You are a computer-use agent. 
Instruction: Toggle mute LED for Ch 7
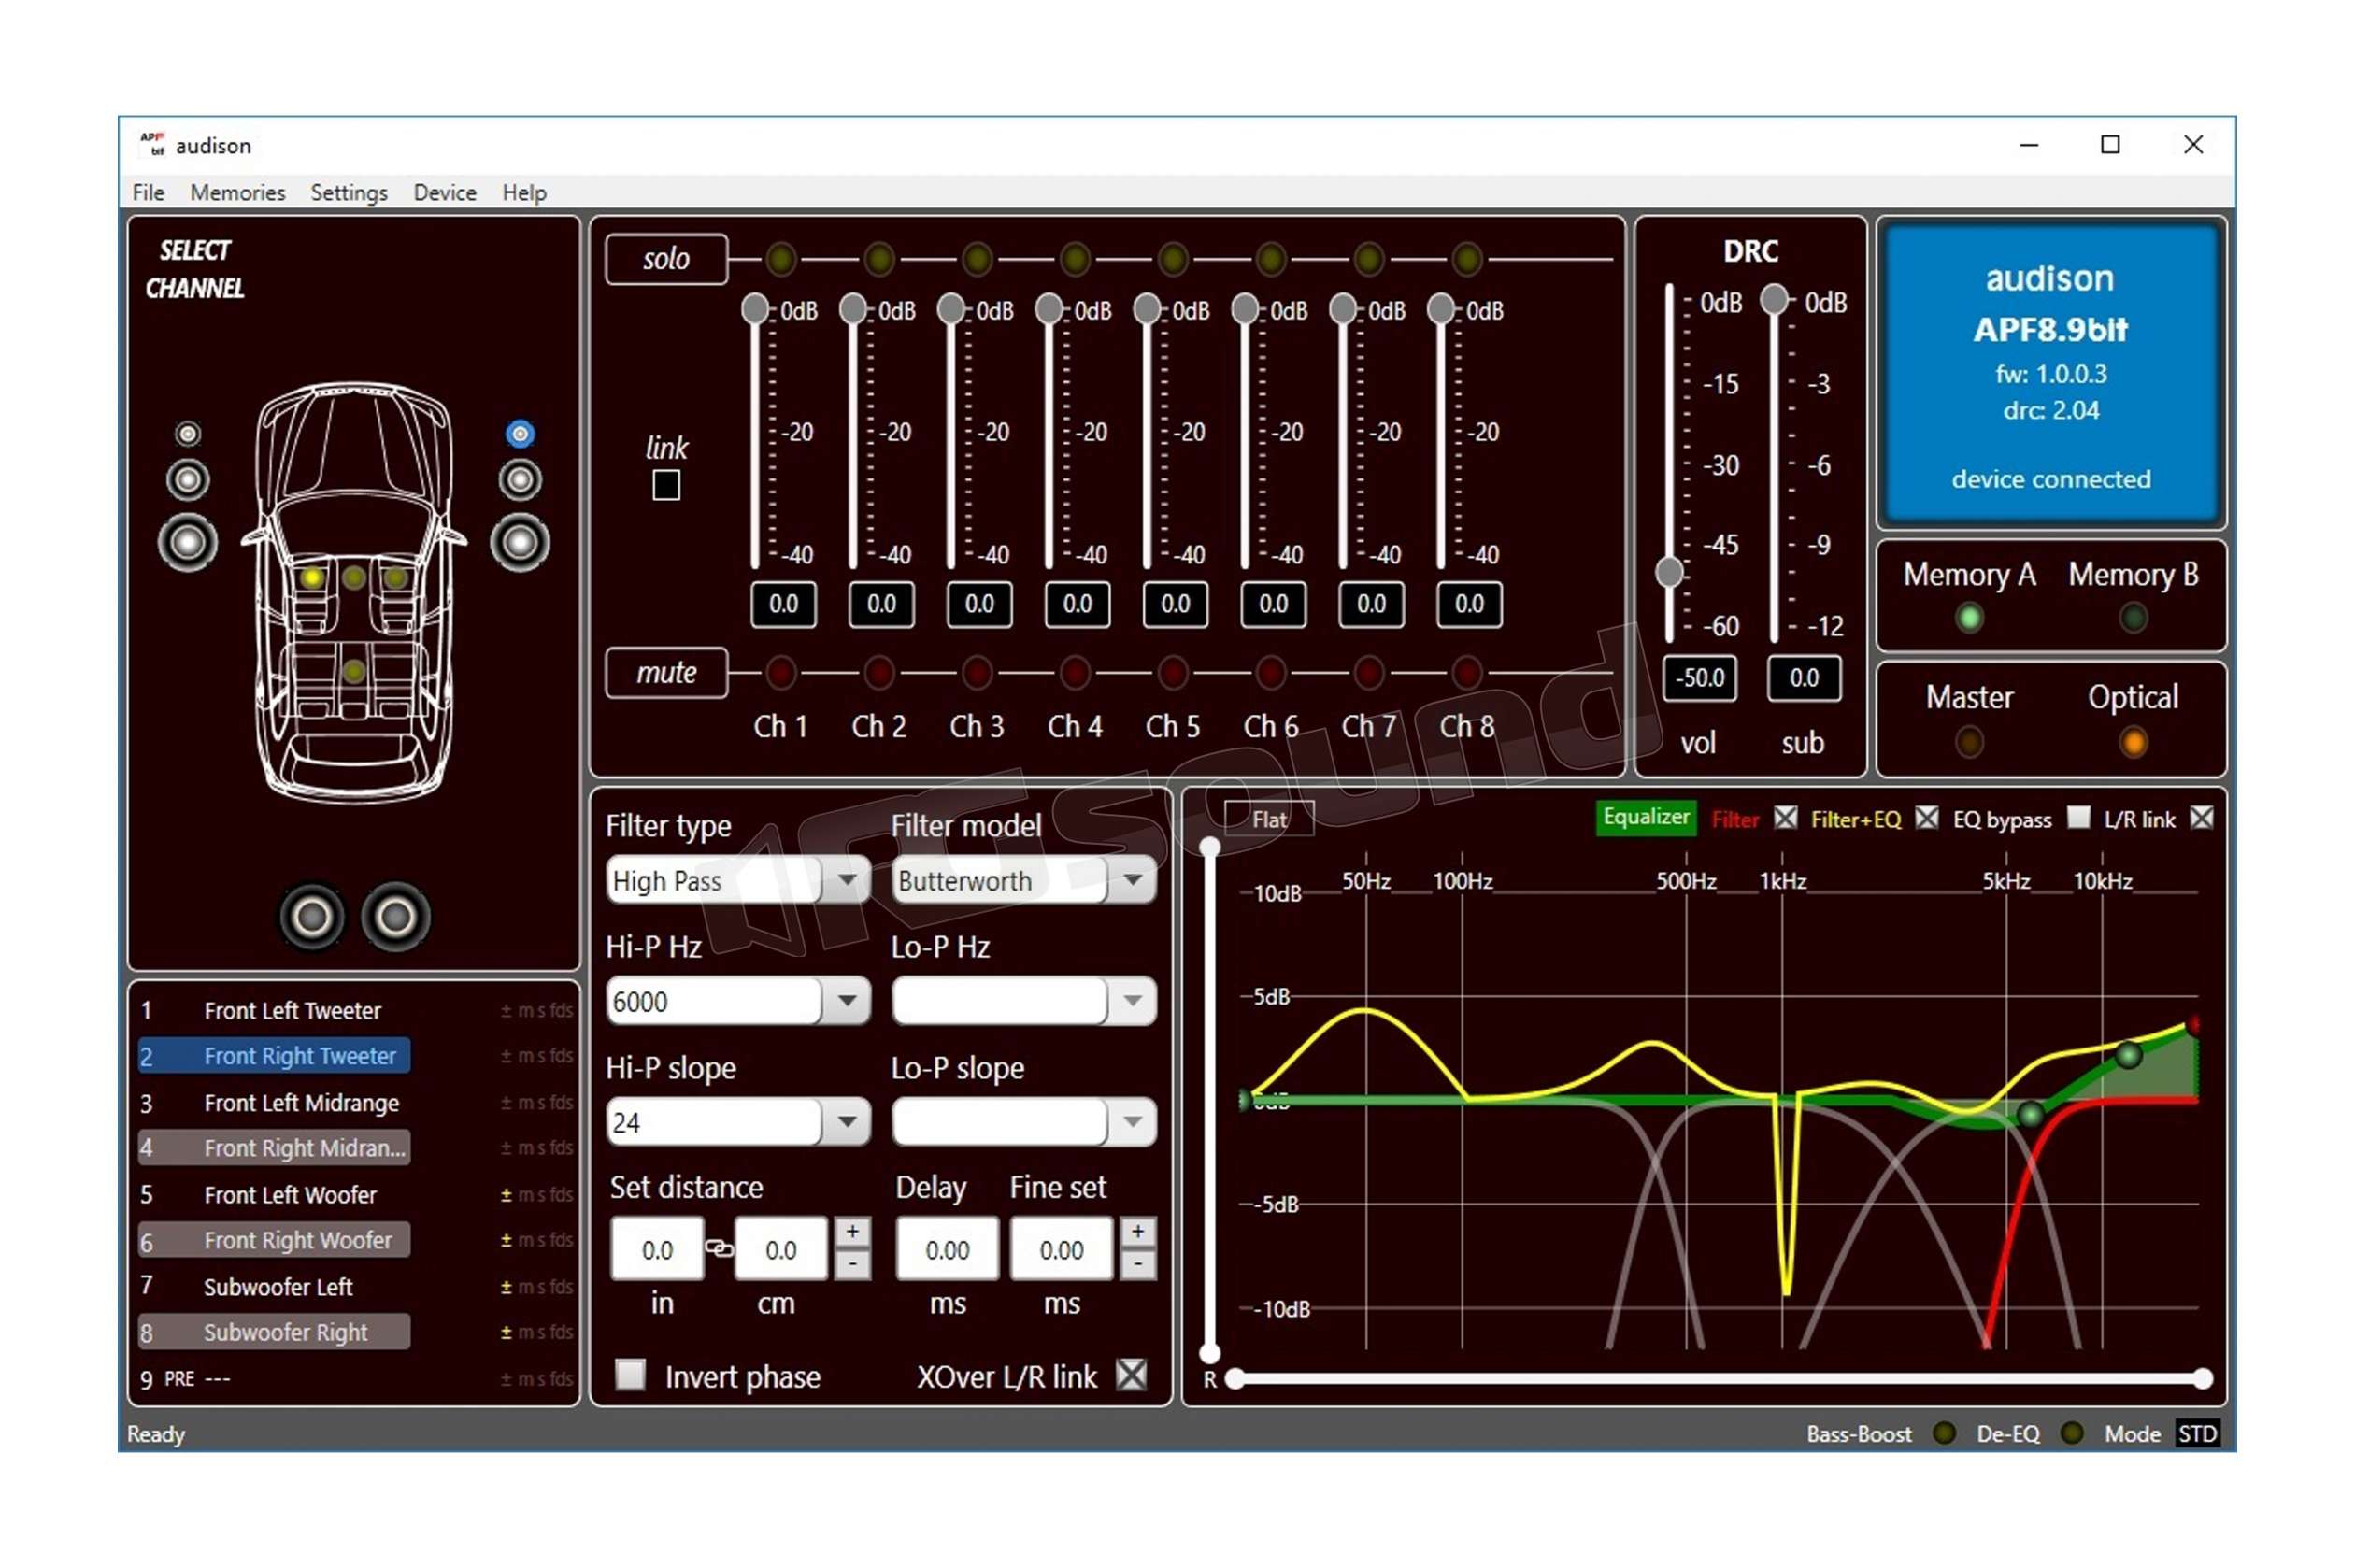(1369, 672)
